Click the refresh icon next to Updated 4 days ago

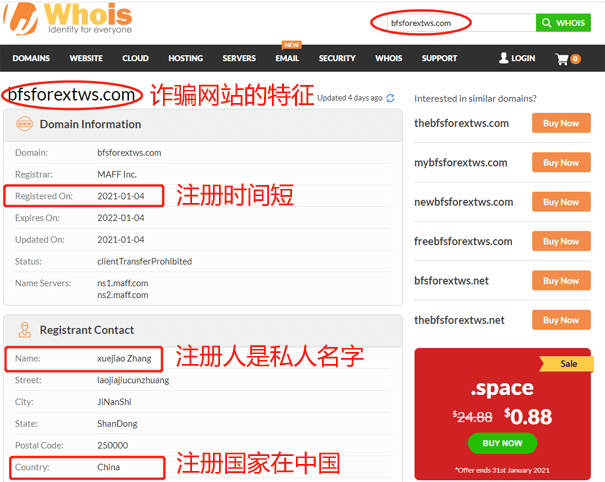[x=390, y=98]
